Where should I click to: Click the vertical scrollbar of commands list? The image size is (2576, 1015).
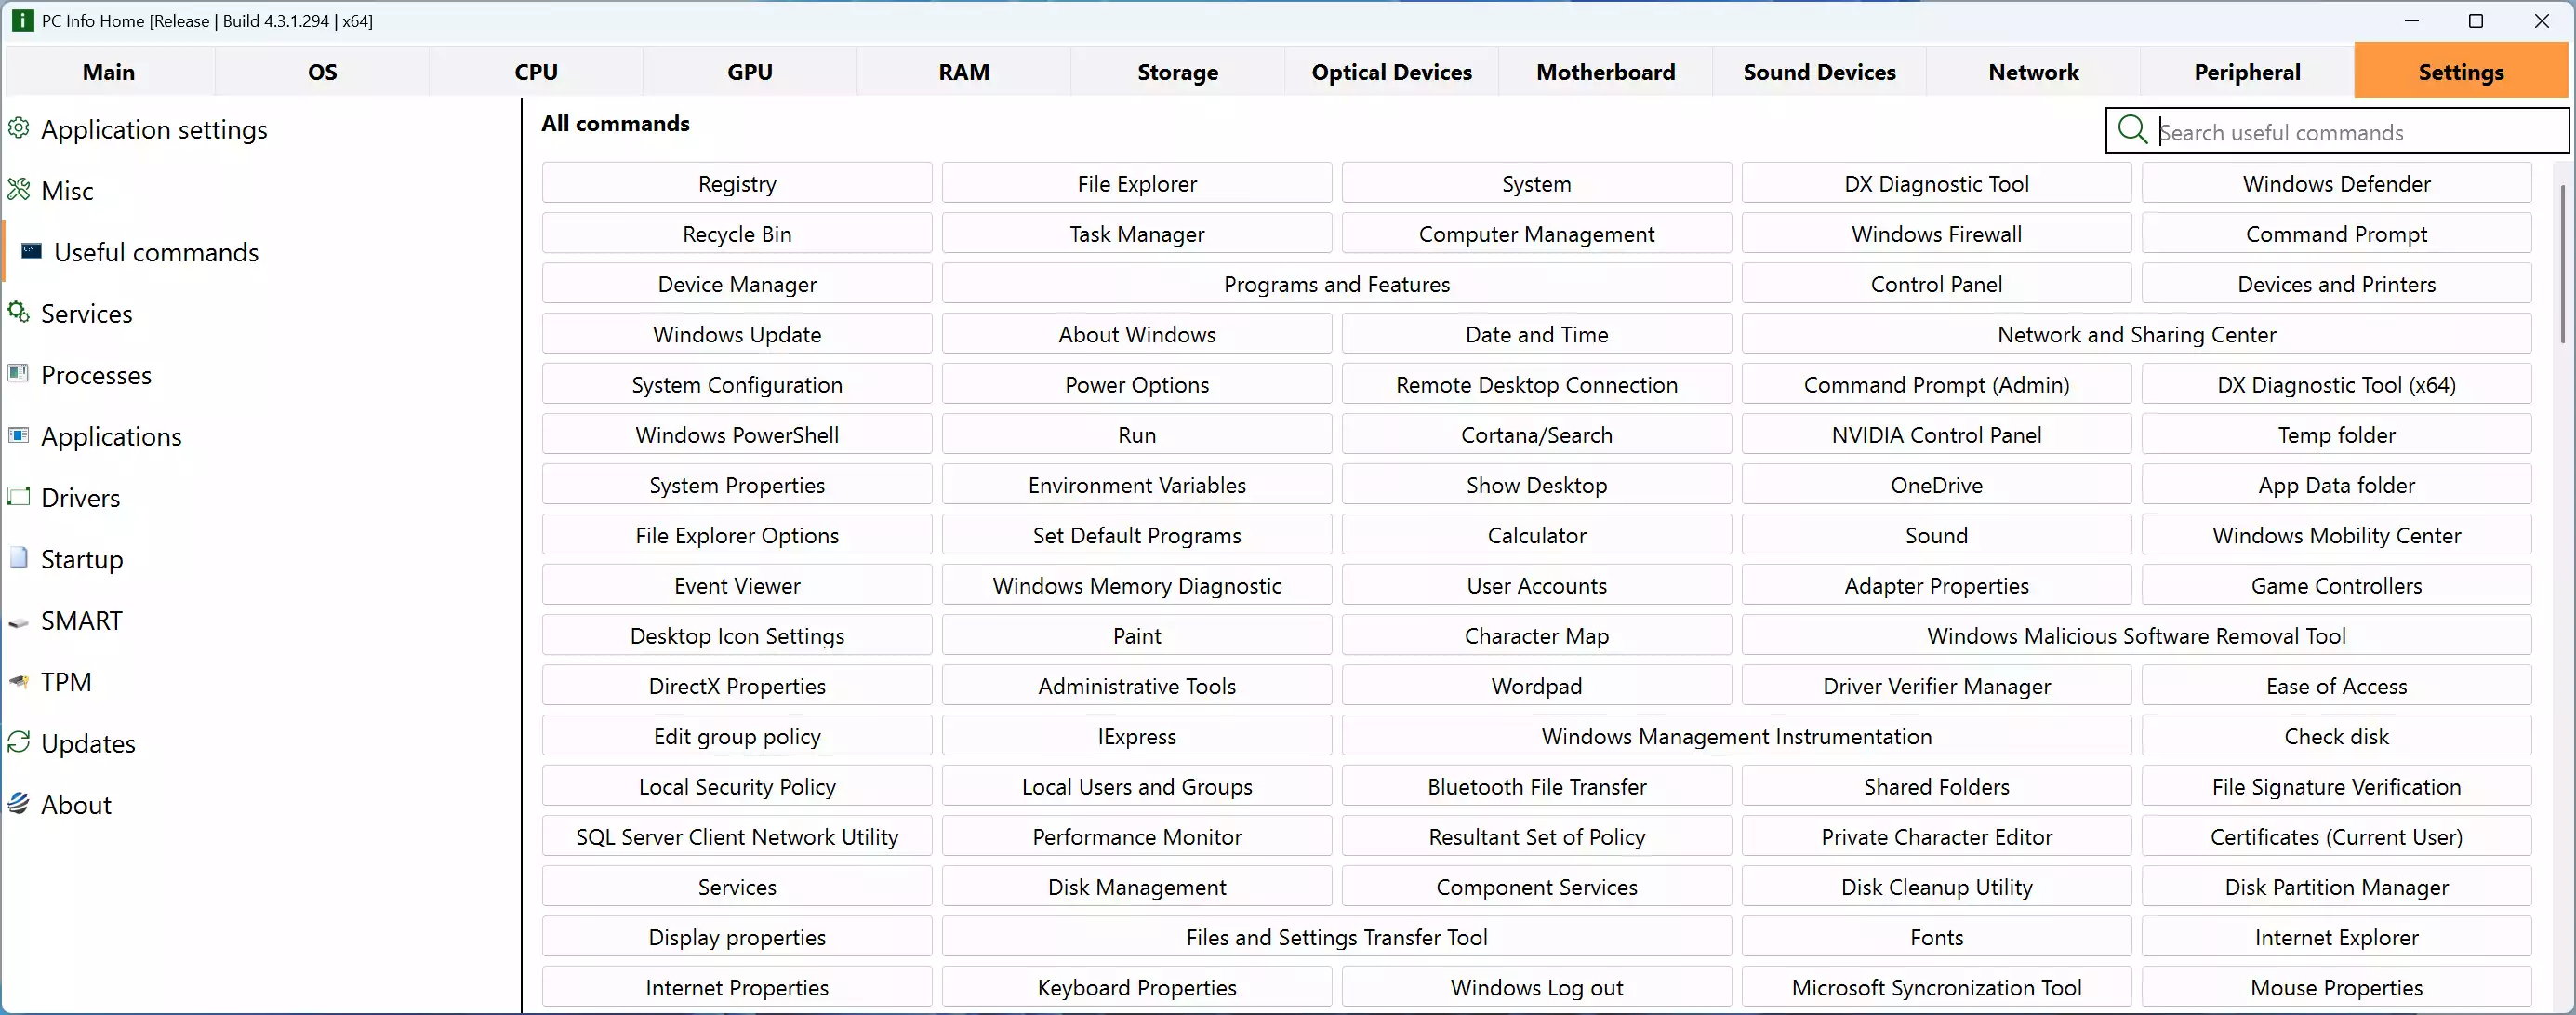(2565, 264)
